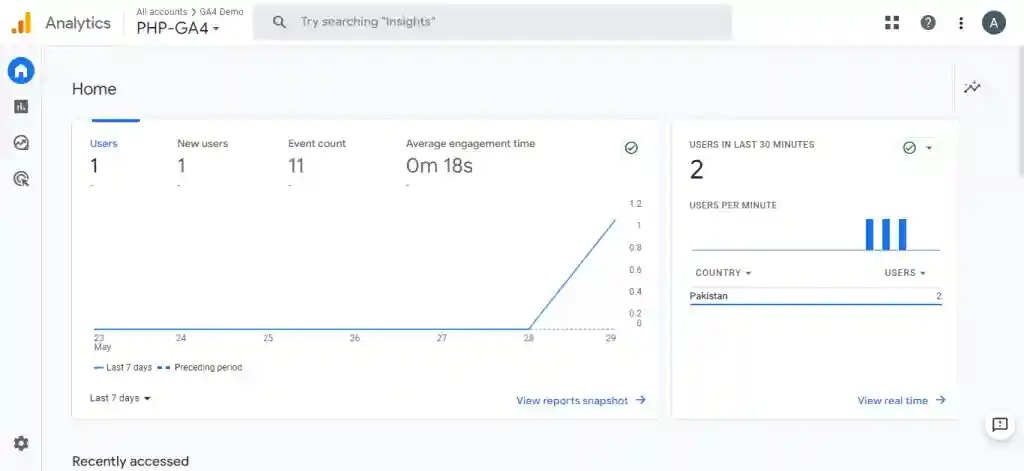Click the Analytics product name

(78, 23)
